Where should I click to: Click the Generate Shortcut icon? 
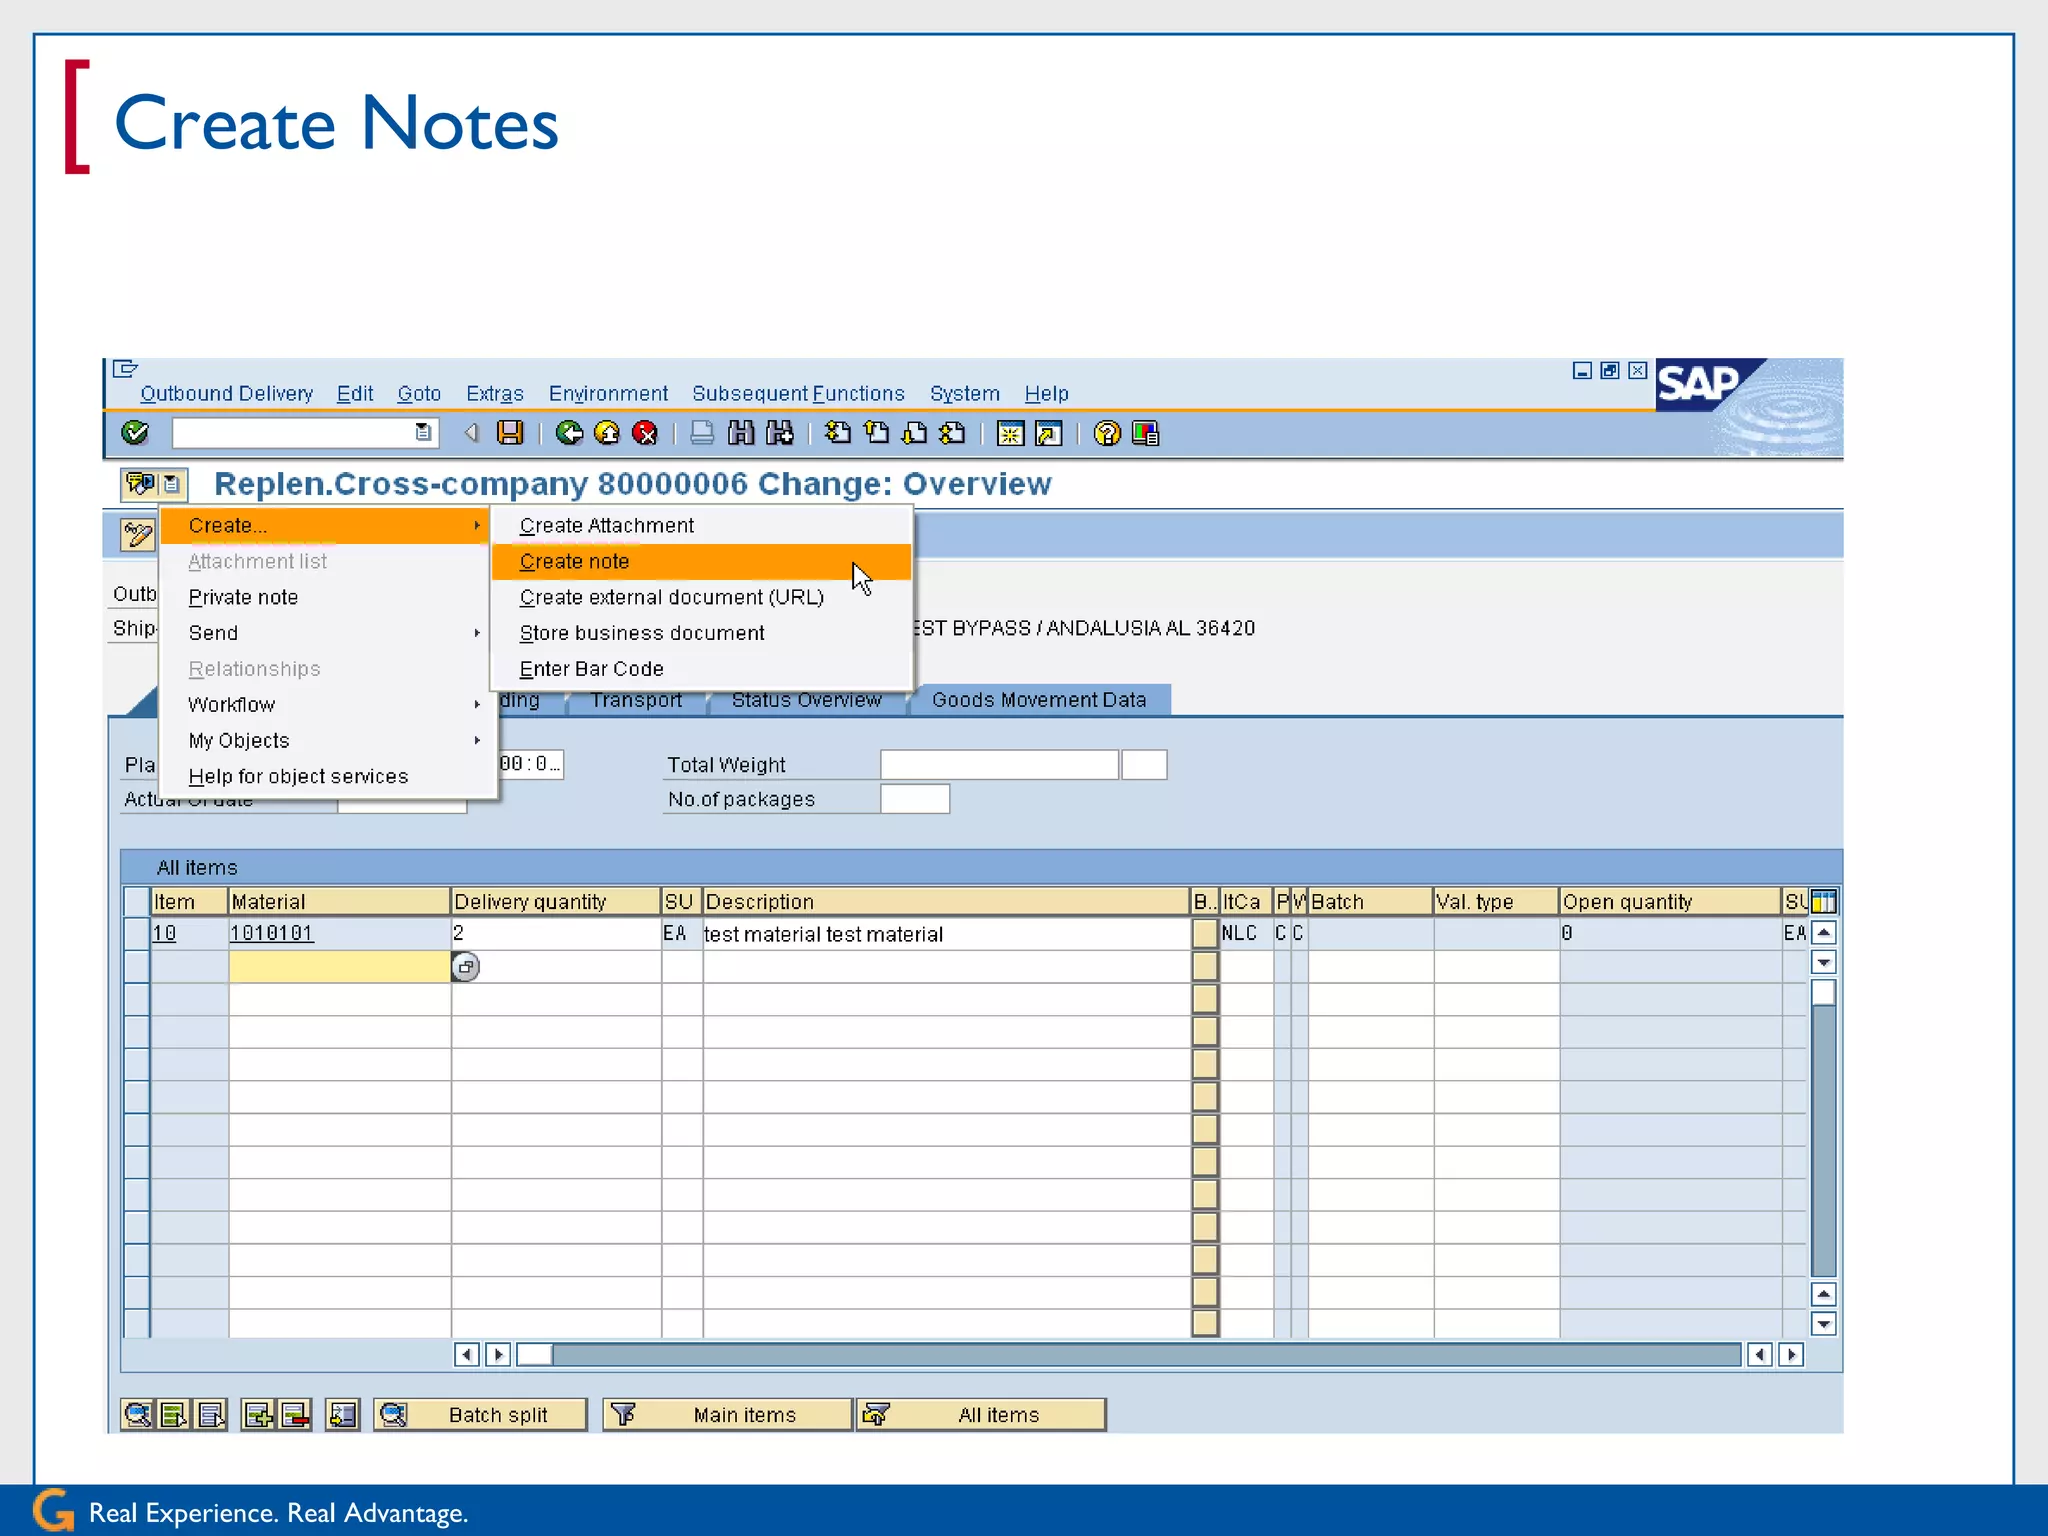click(x=1048, y=433)
